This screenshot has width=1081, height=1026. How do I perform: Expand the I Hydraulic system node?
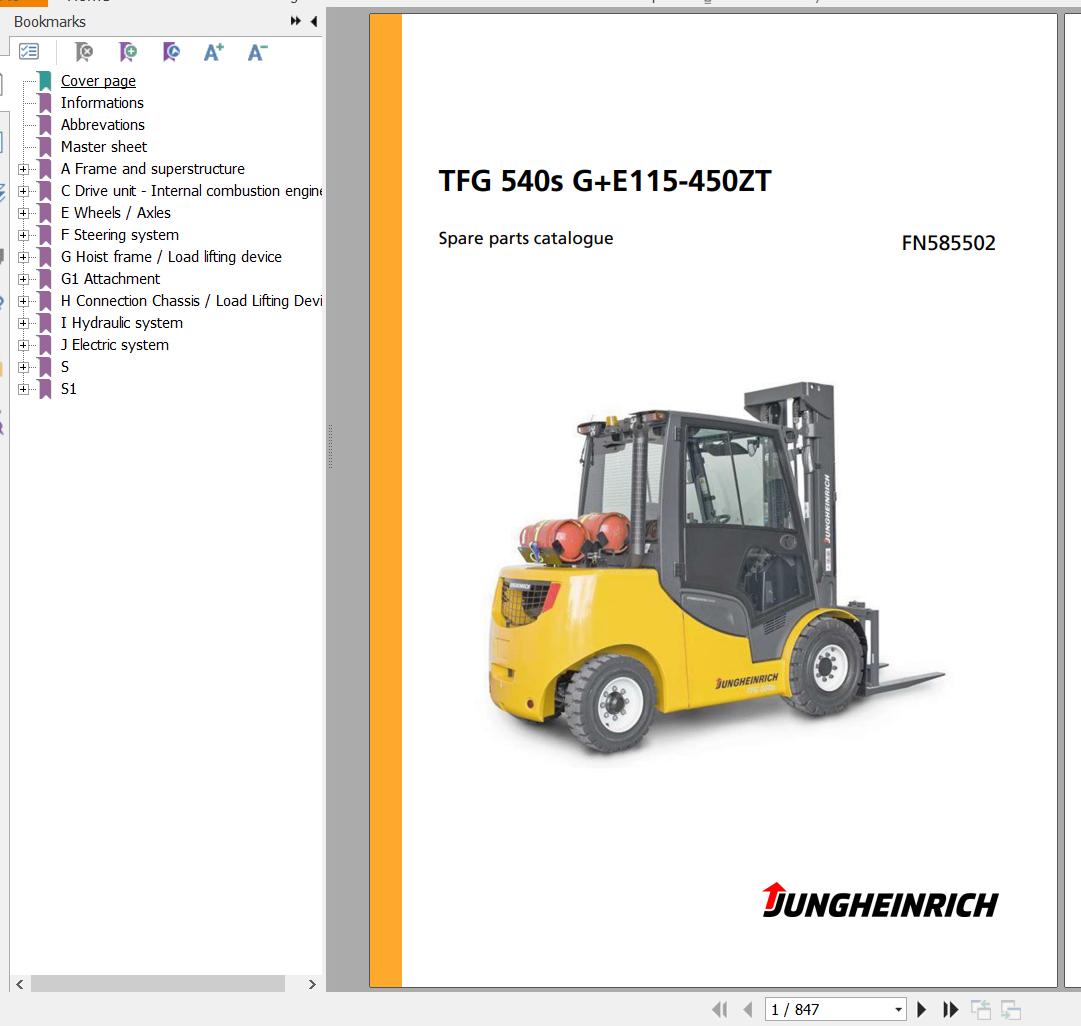(23, 323)
